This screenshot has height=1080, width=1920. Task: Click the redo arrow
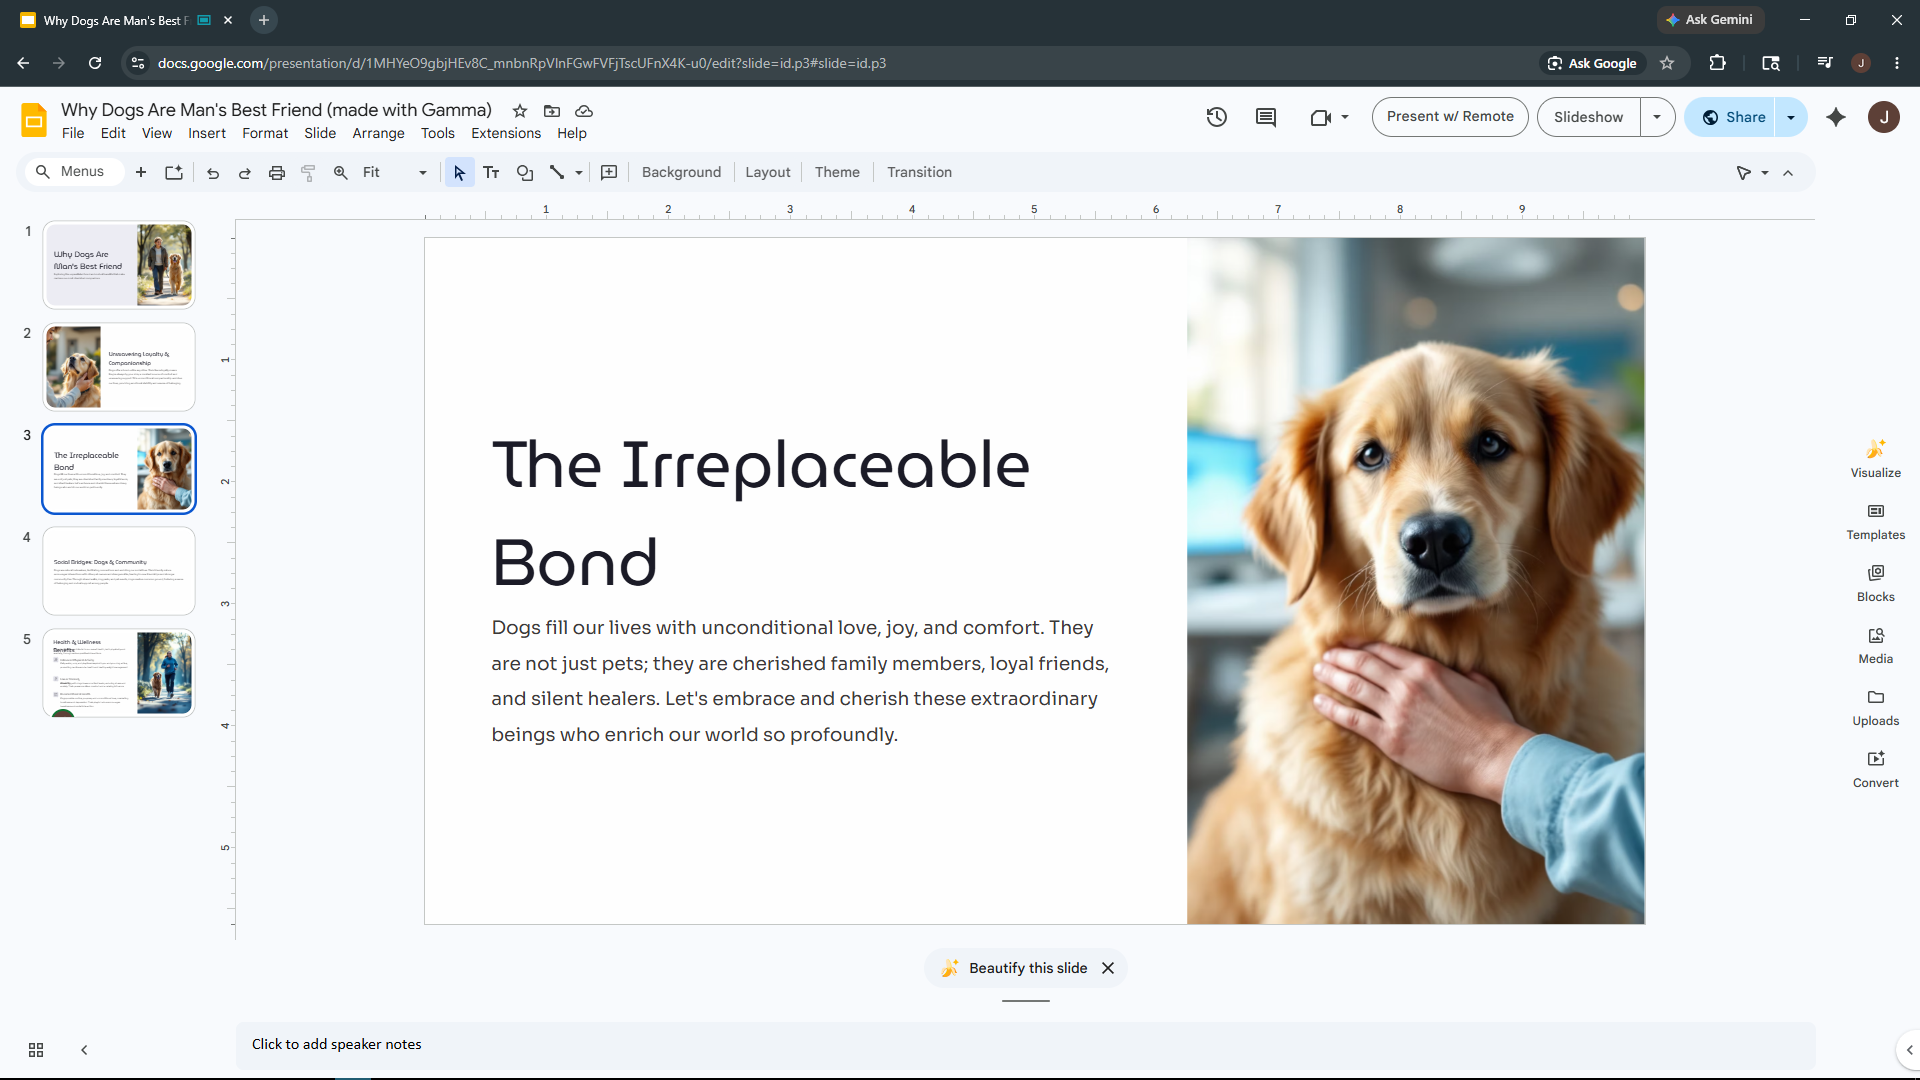tap(245, 172)
